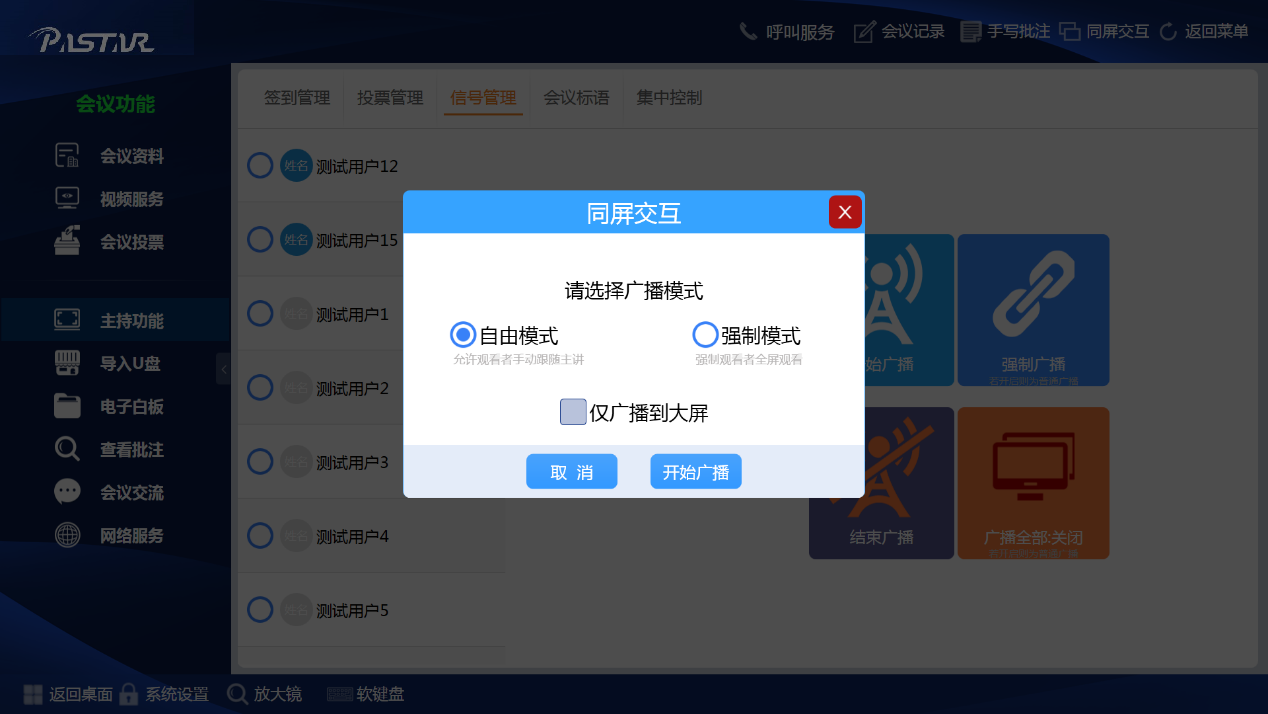Click the 强制广播 chain-link tile
This screenshot has width=1268, height=714.
coord(1033,310)
